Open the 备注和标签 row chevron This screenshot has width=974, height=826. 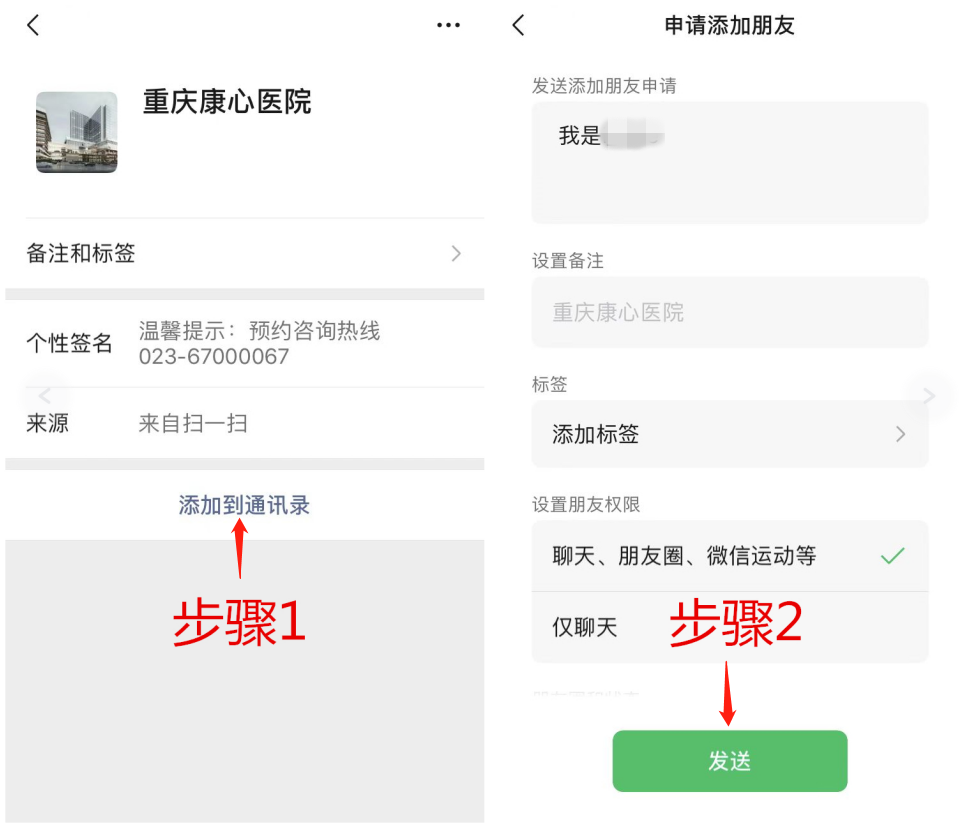tap(457, 253)
